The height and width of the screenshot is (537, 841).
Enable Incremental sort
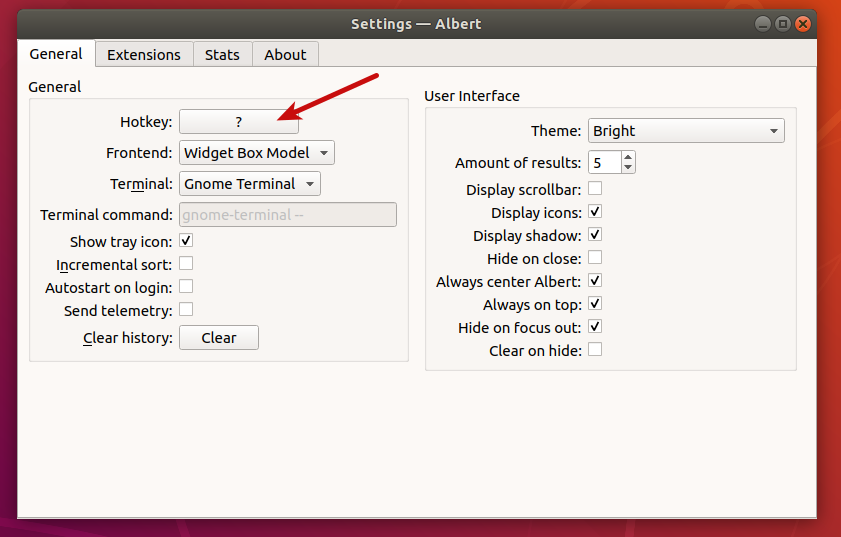pyautogui.click(x=186, y=264)
